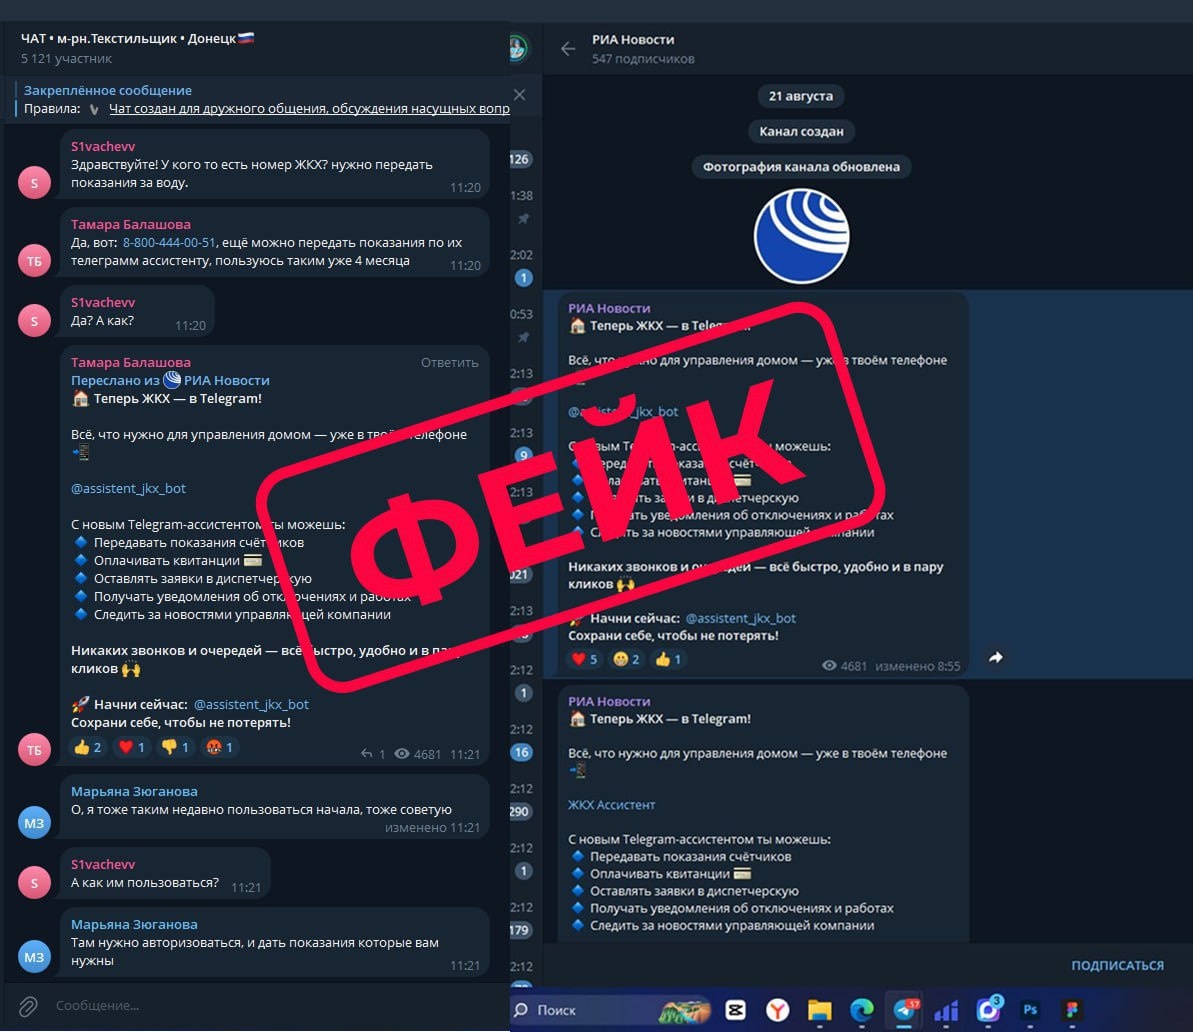The height and width of the screenshot is (1032, 1193).
Task: Open sender name Тамара Балашова above phone message
Action: (x=131, y=224)
